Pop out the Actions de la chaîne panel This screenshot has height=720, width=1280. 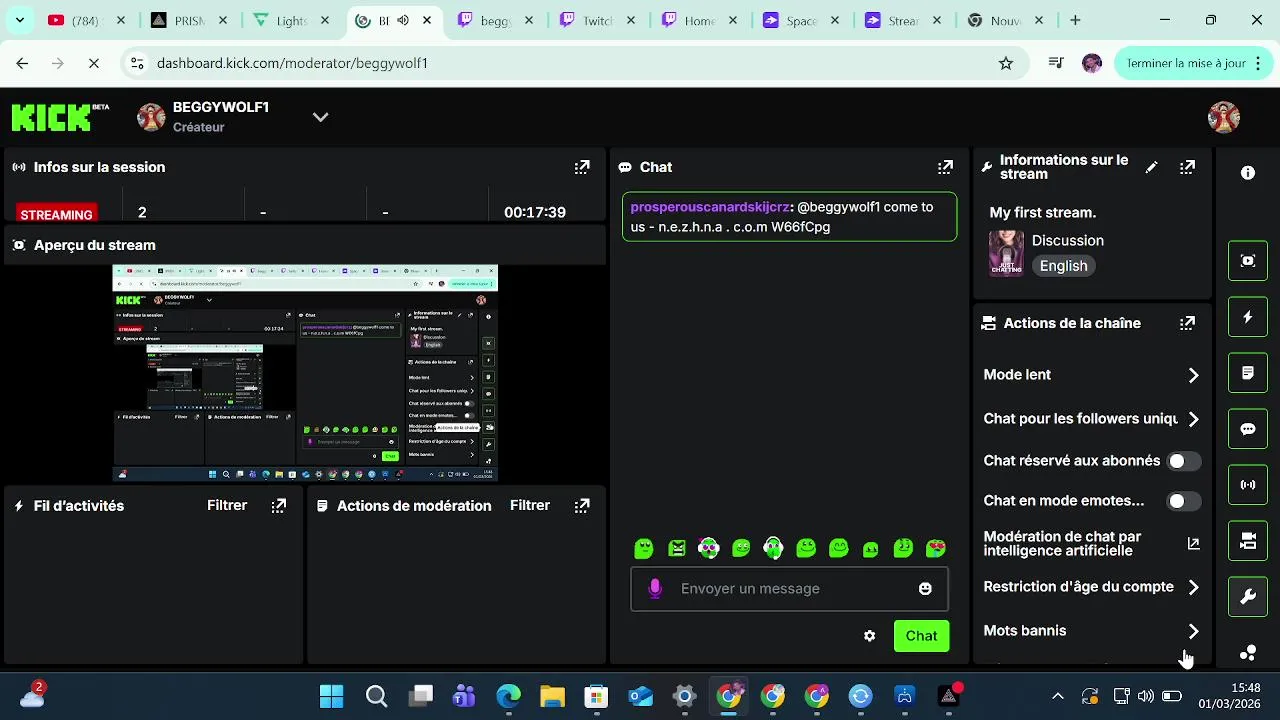click(x=1187, y=323)
